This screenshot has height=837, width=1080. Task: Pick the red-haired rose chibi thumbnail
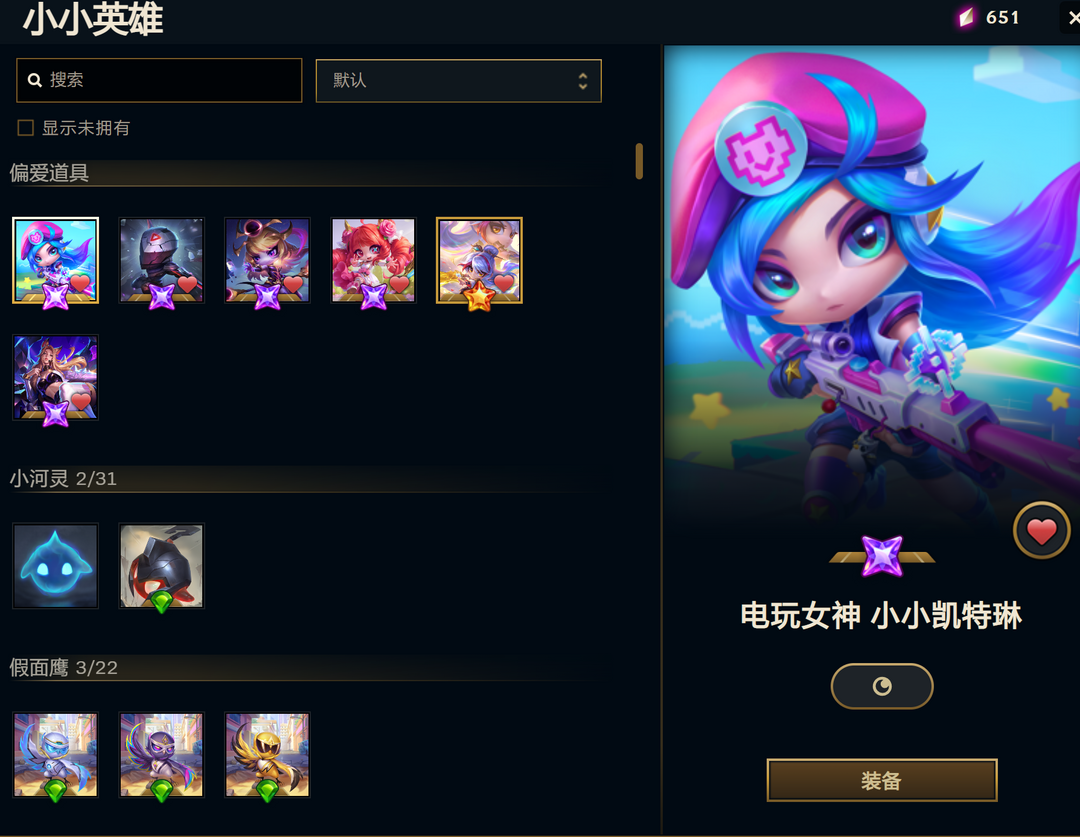pos(373,260)
